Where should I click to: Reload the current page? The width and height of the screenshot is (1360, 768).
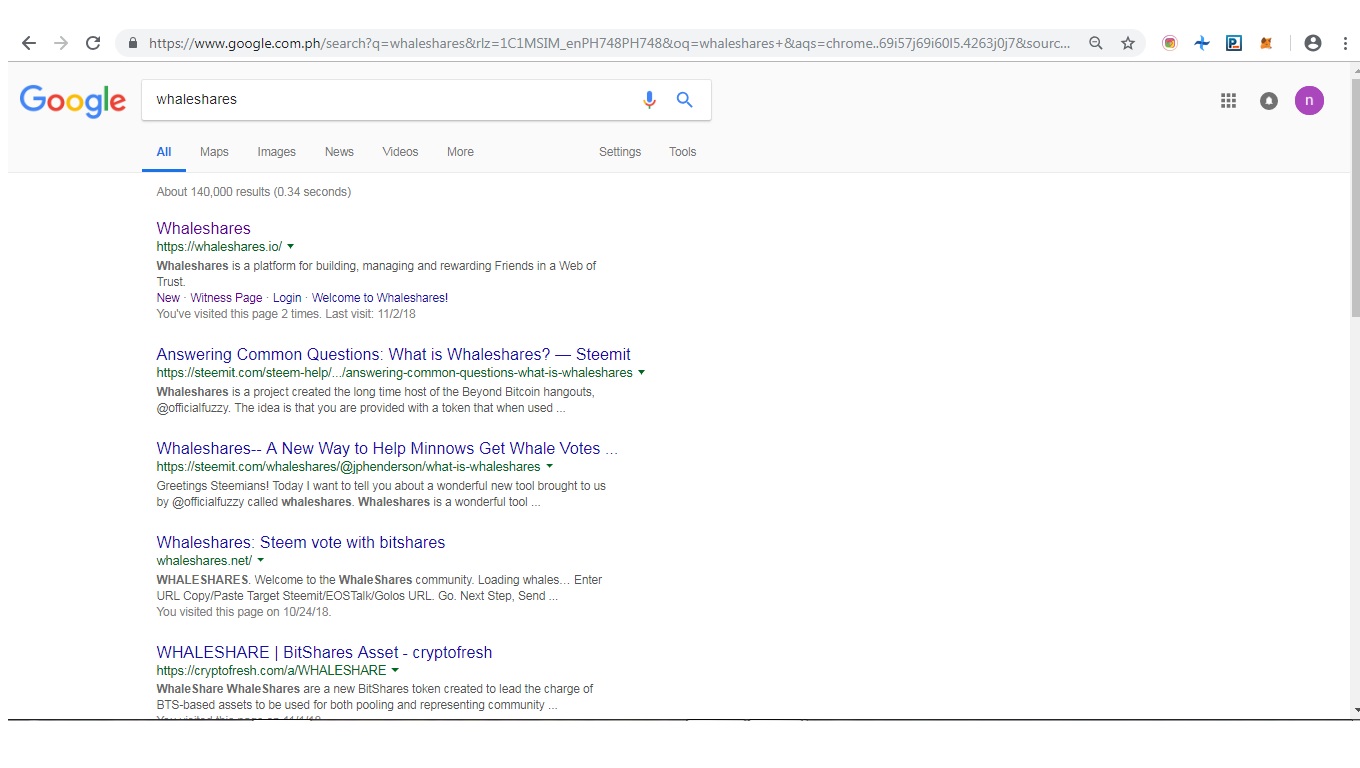tap(93, 43)
